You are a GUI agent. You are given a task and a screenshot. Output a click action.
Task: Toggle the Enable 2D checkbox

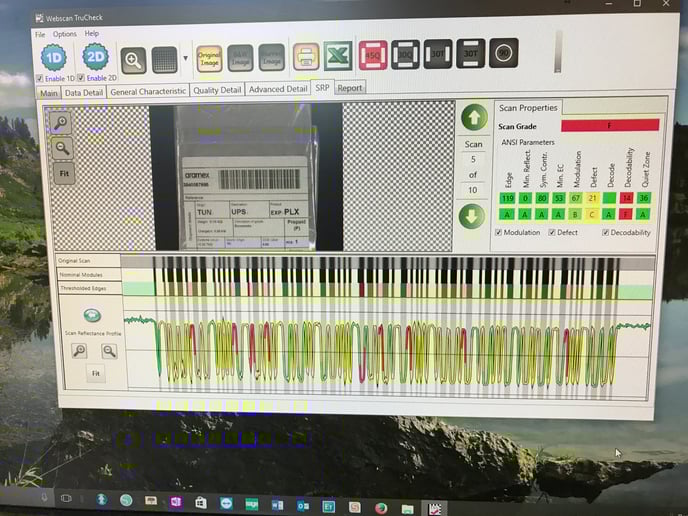click(x=82, y=77)
